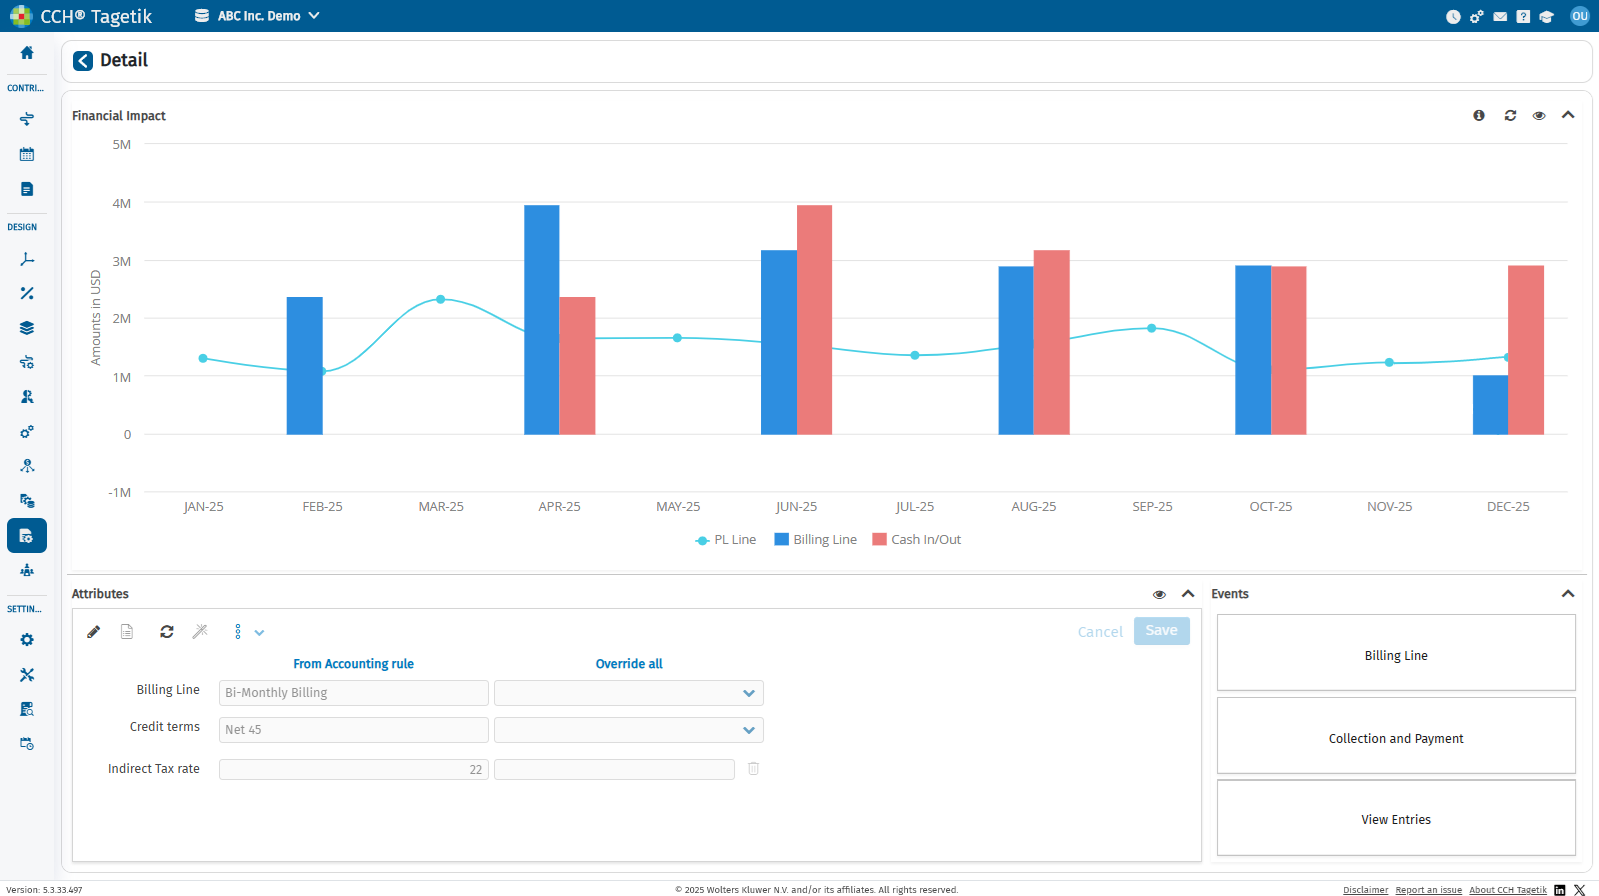Open the calendar icon in sidebar
This screenshot has width=1599, height=896.
coord(27,155)
